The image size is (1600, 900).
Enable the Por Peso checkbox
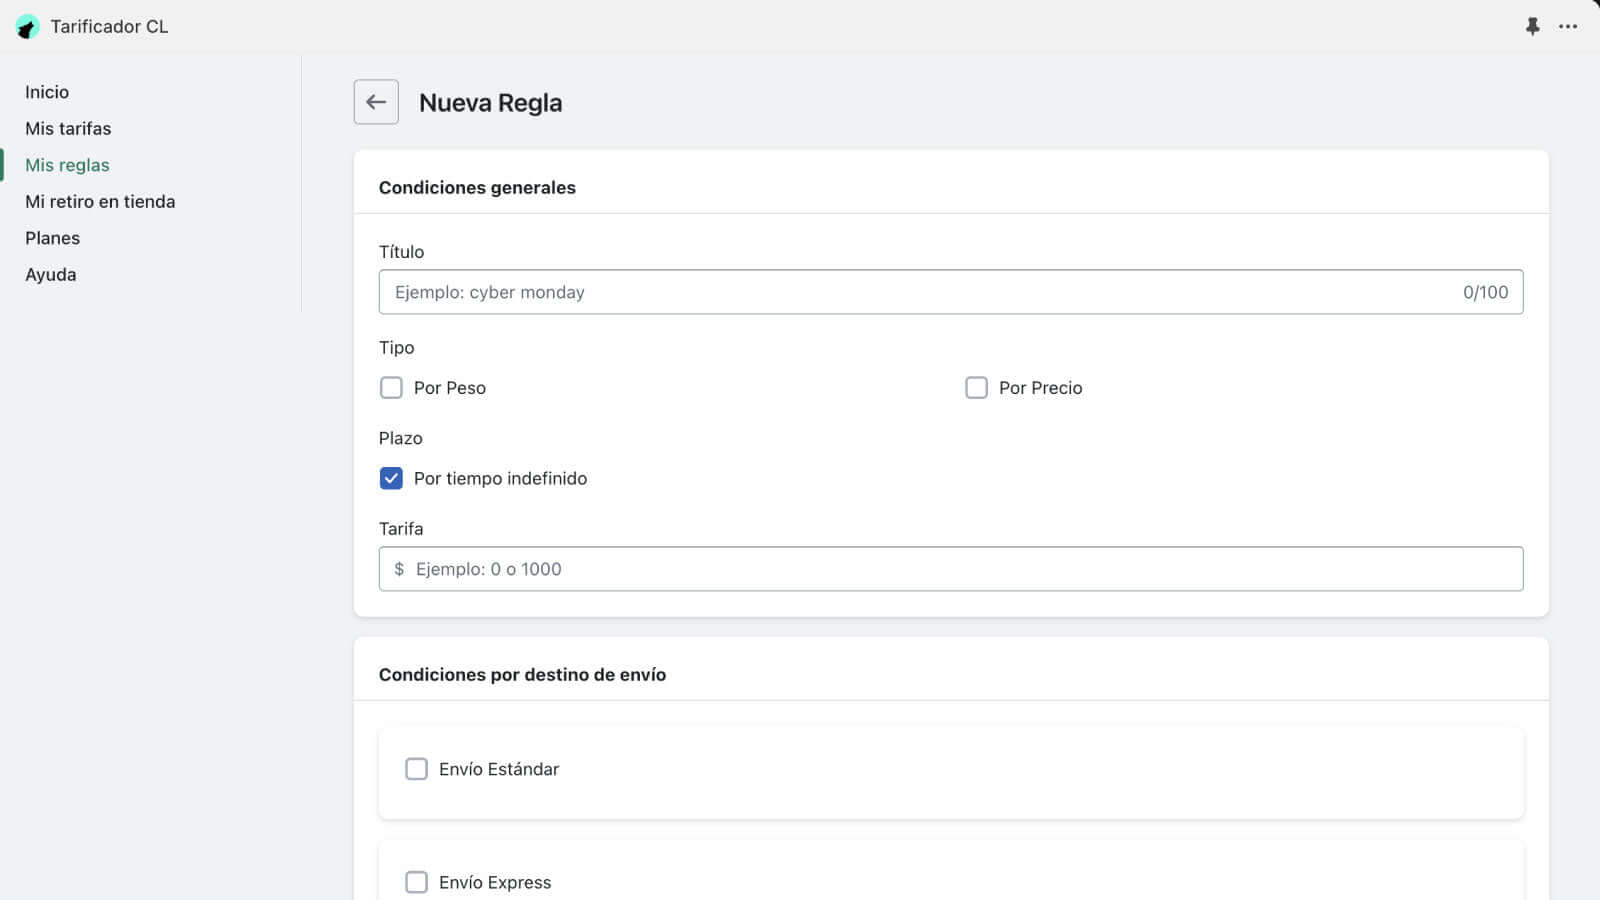click(x=391, y=388)
